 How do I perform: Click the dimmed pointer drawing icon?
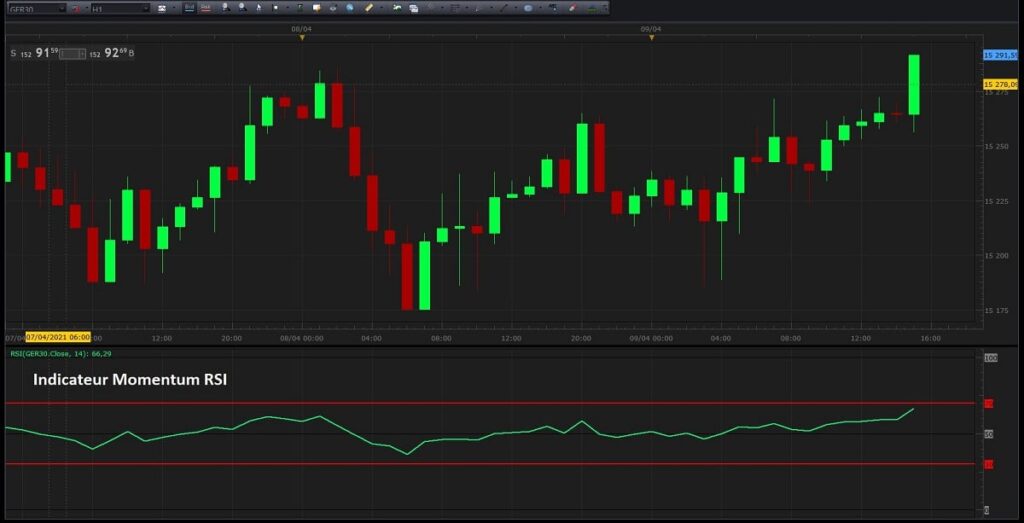477,9
